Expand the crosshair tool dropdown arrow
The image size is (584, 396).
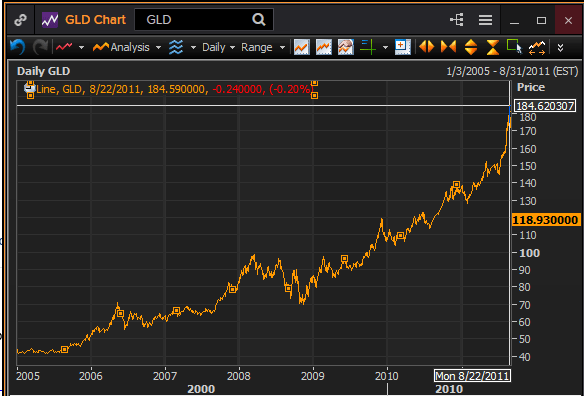click(x=385, y=48)
